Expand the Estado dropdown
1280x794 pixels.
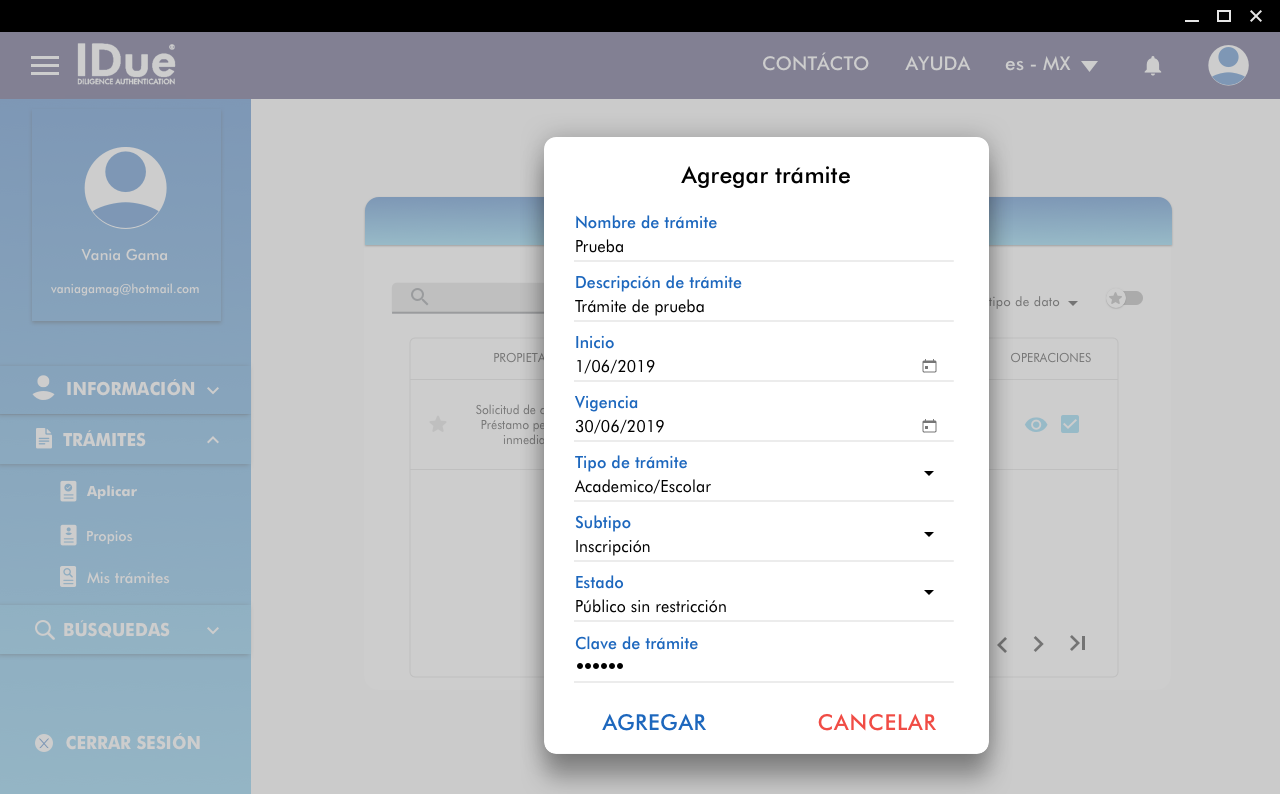[x=928, y=594]
